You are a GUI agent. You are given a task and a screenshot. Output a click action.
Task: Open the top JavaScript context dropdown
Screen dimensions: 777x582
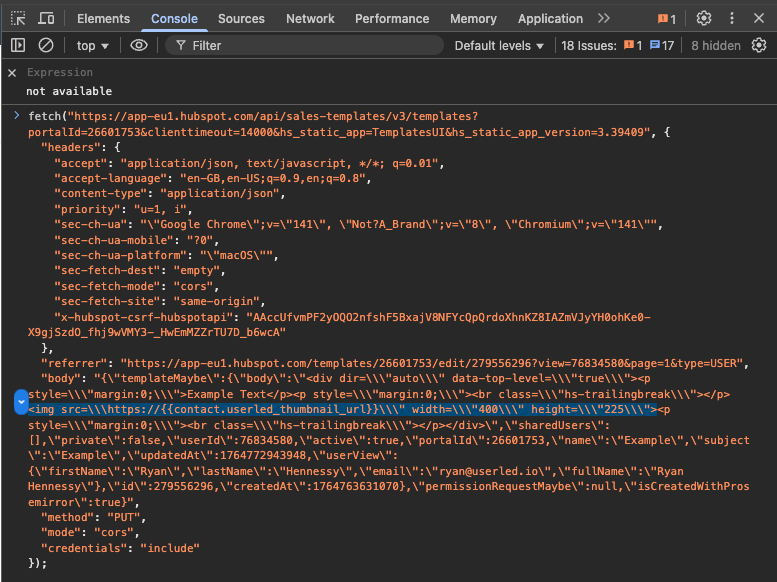click(x=92, y=45)
